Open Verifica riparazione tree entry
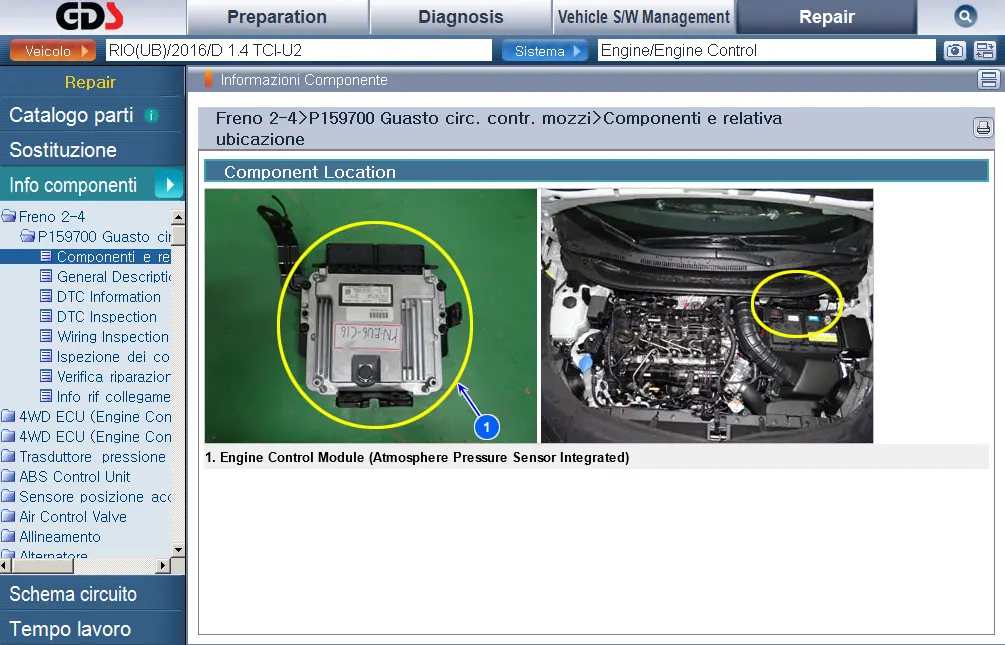 113,376
